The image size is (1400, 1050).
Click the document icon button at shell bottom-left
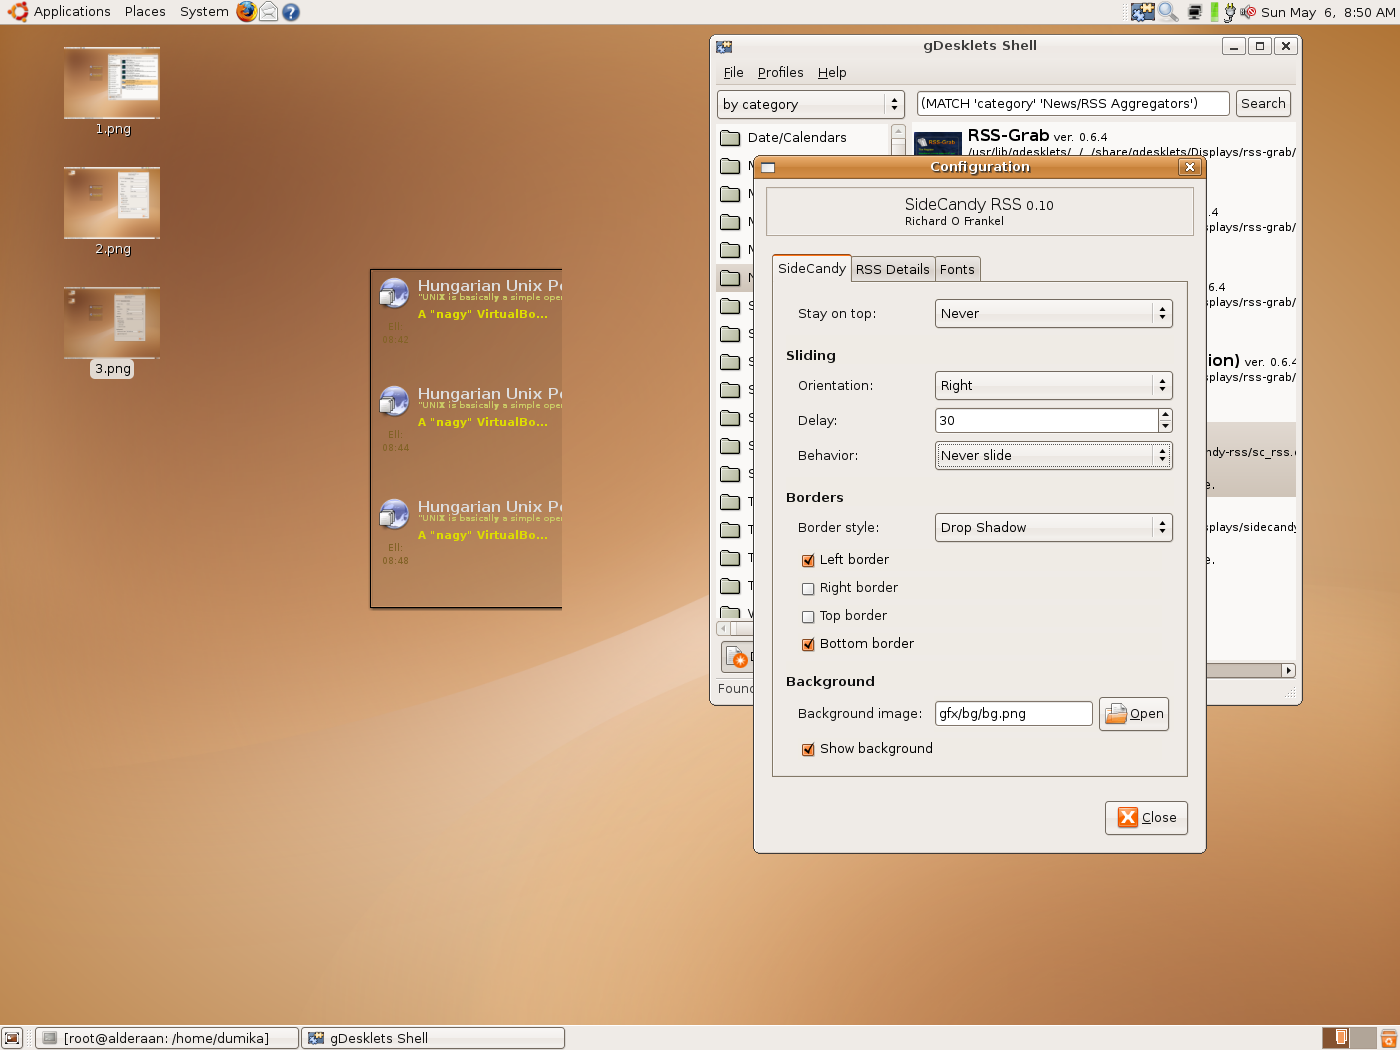pyautogui.click(x=737, y=657)
